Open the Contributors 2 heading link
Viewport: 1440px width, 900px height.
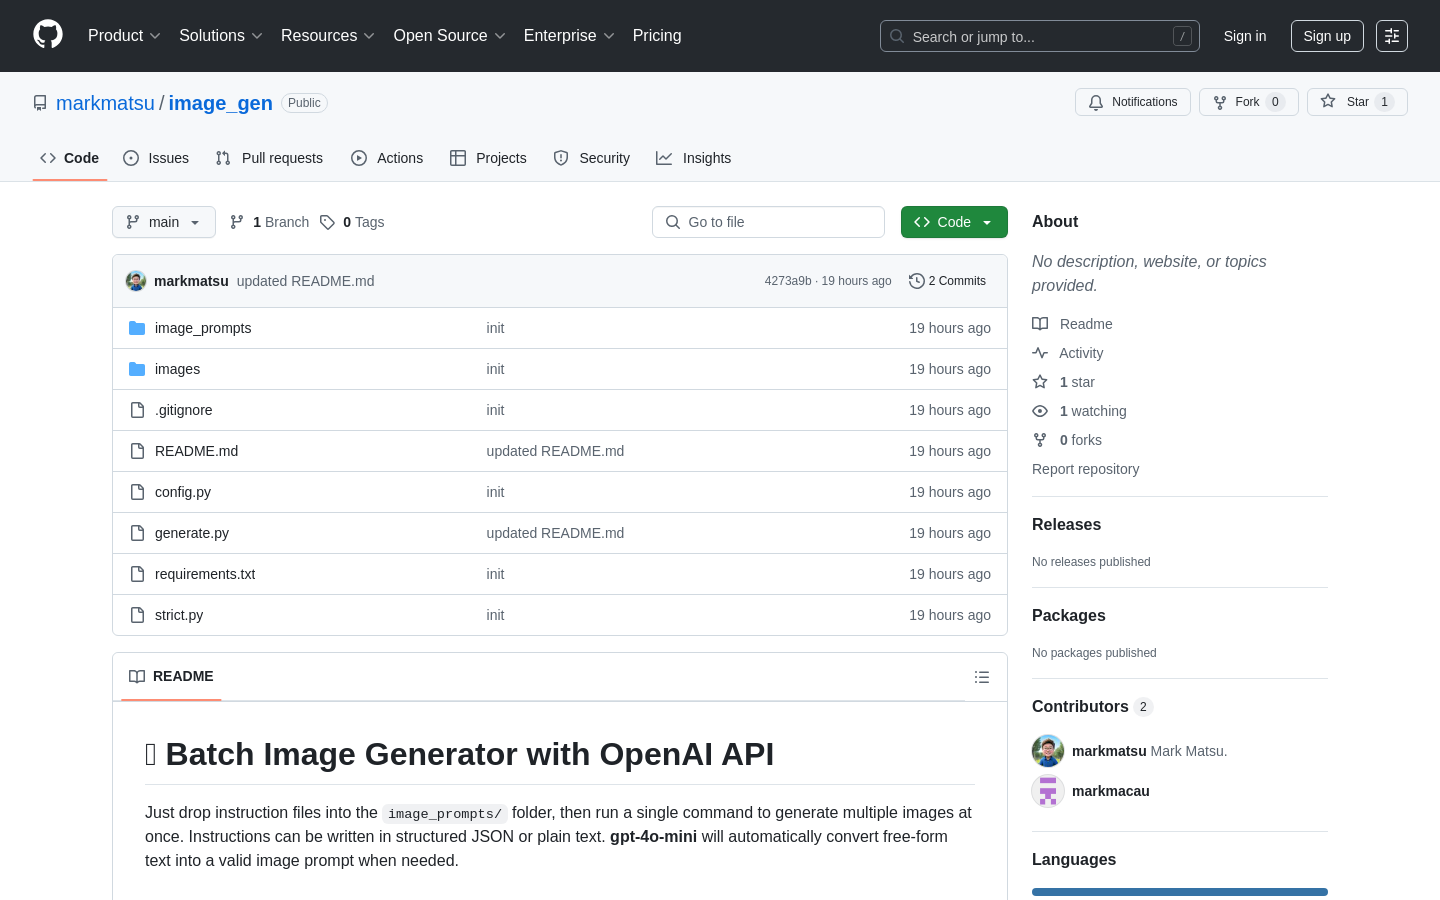point(1092,707)
